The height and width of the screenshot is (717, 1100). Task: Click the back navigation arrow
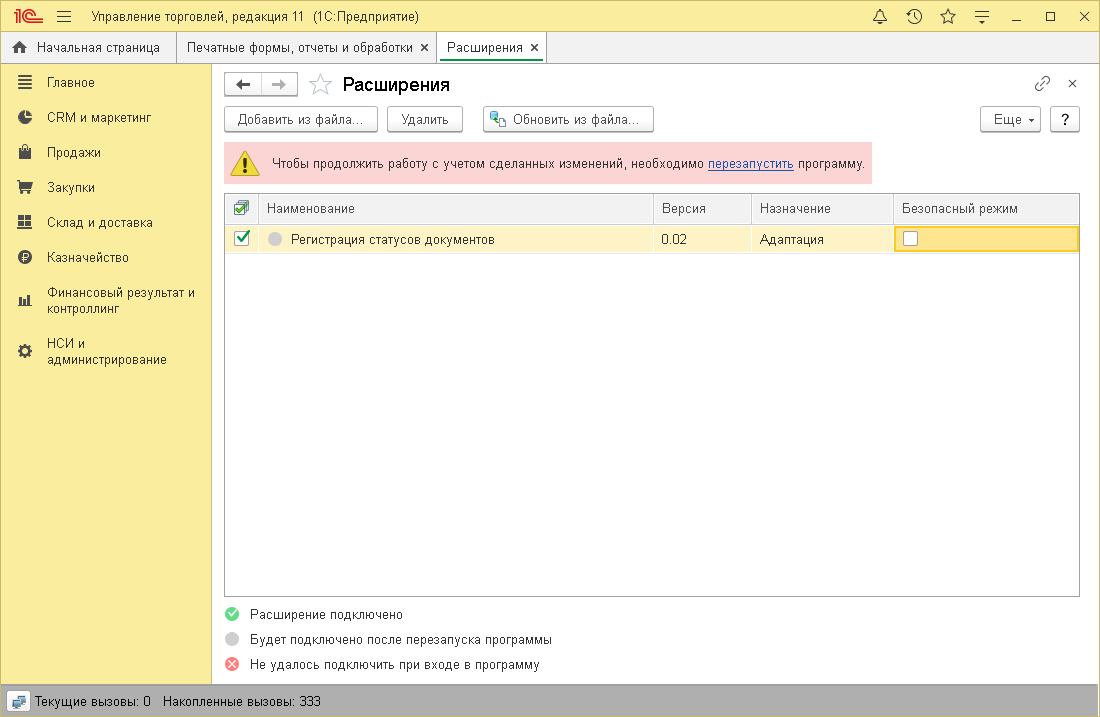click(241, 84)
